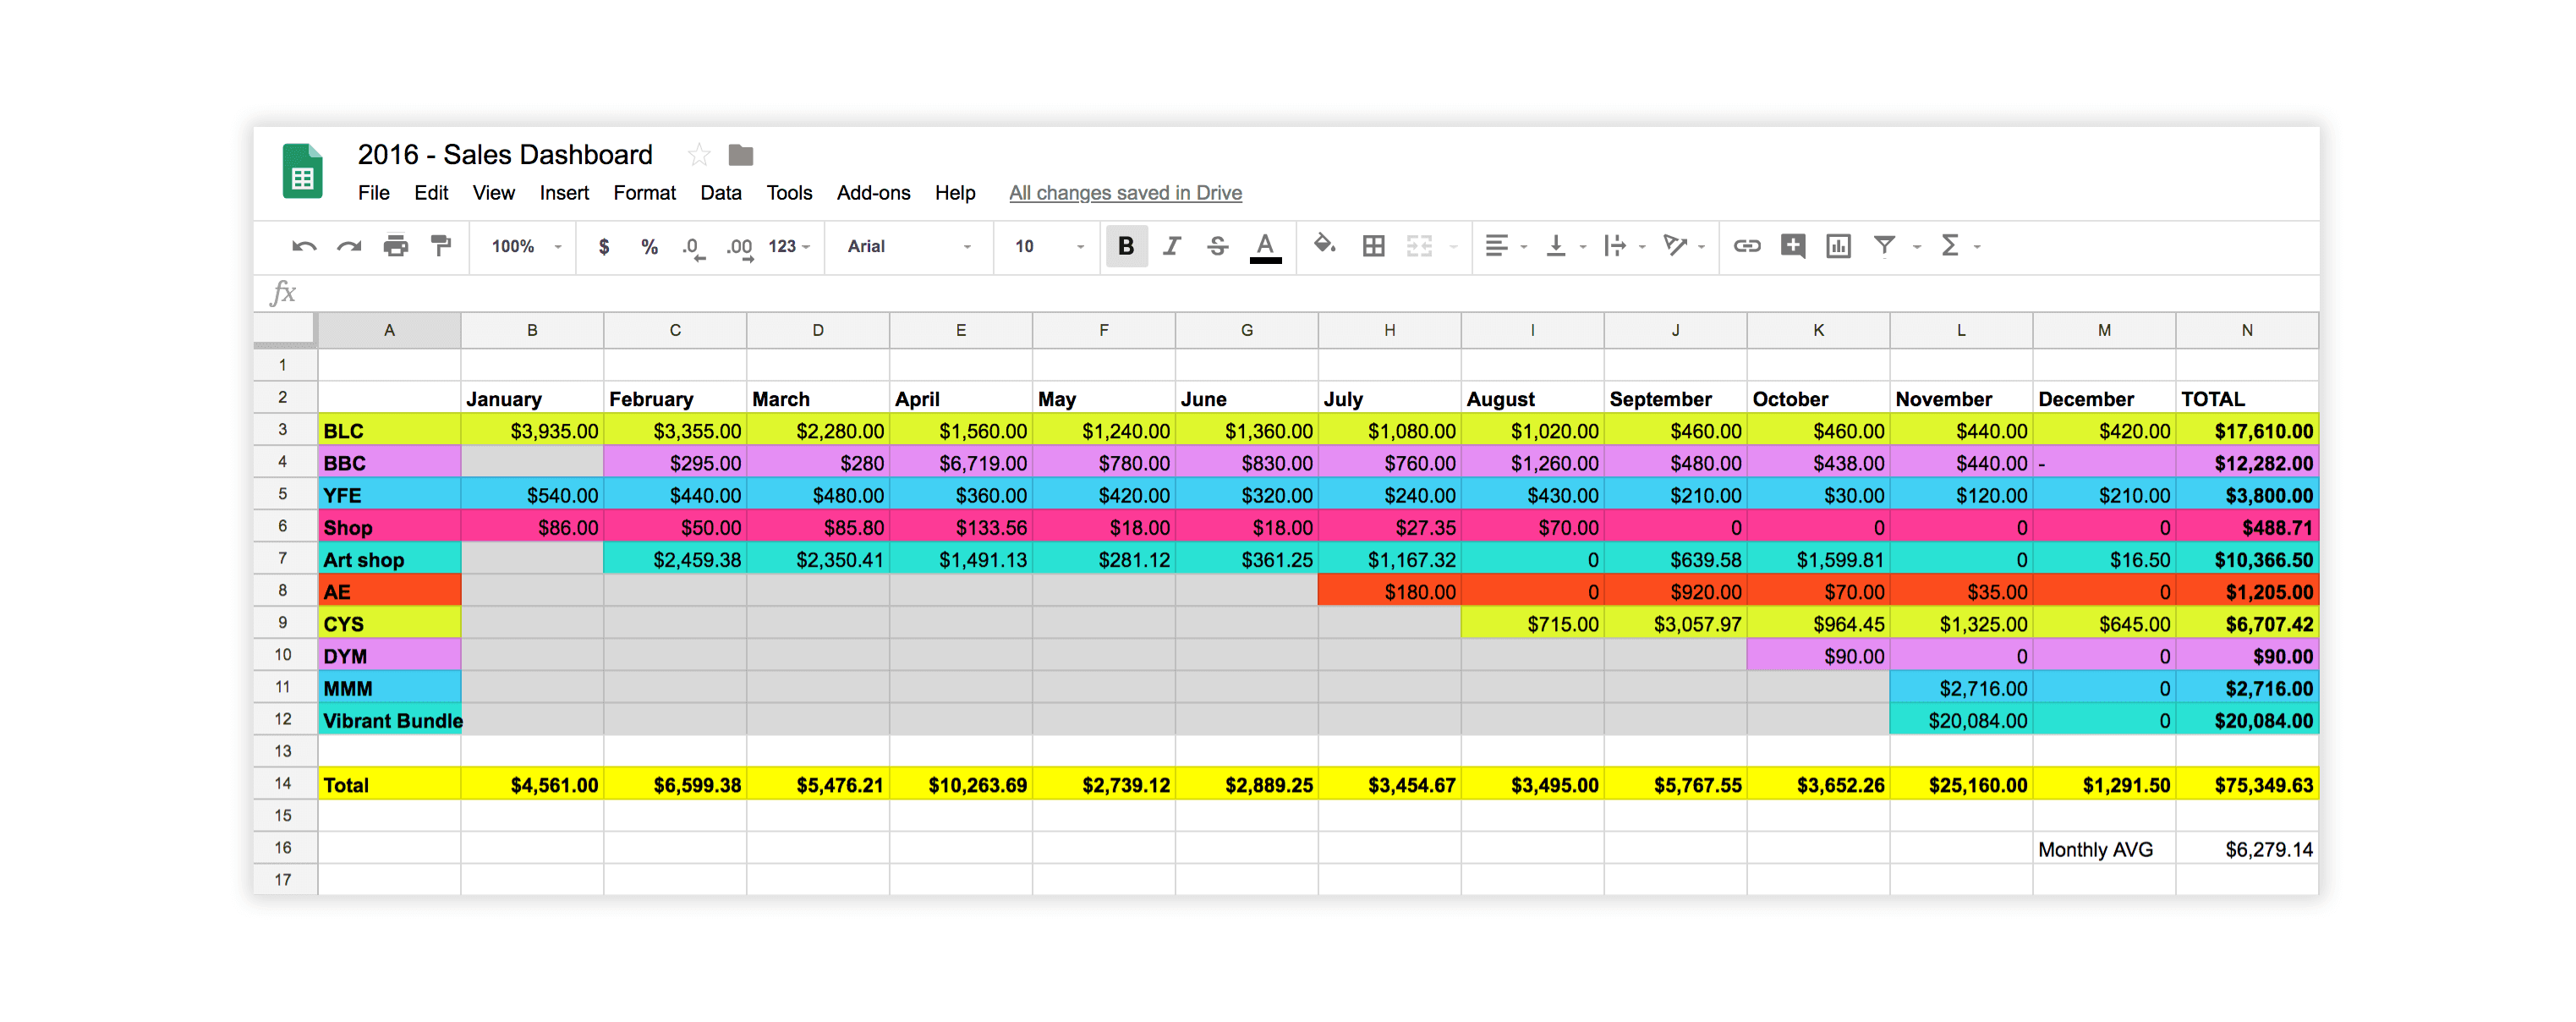Open the Borders tool
Image resolution: width=2576 pixels, height=1022 pixels.
1373,246
